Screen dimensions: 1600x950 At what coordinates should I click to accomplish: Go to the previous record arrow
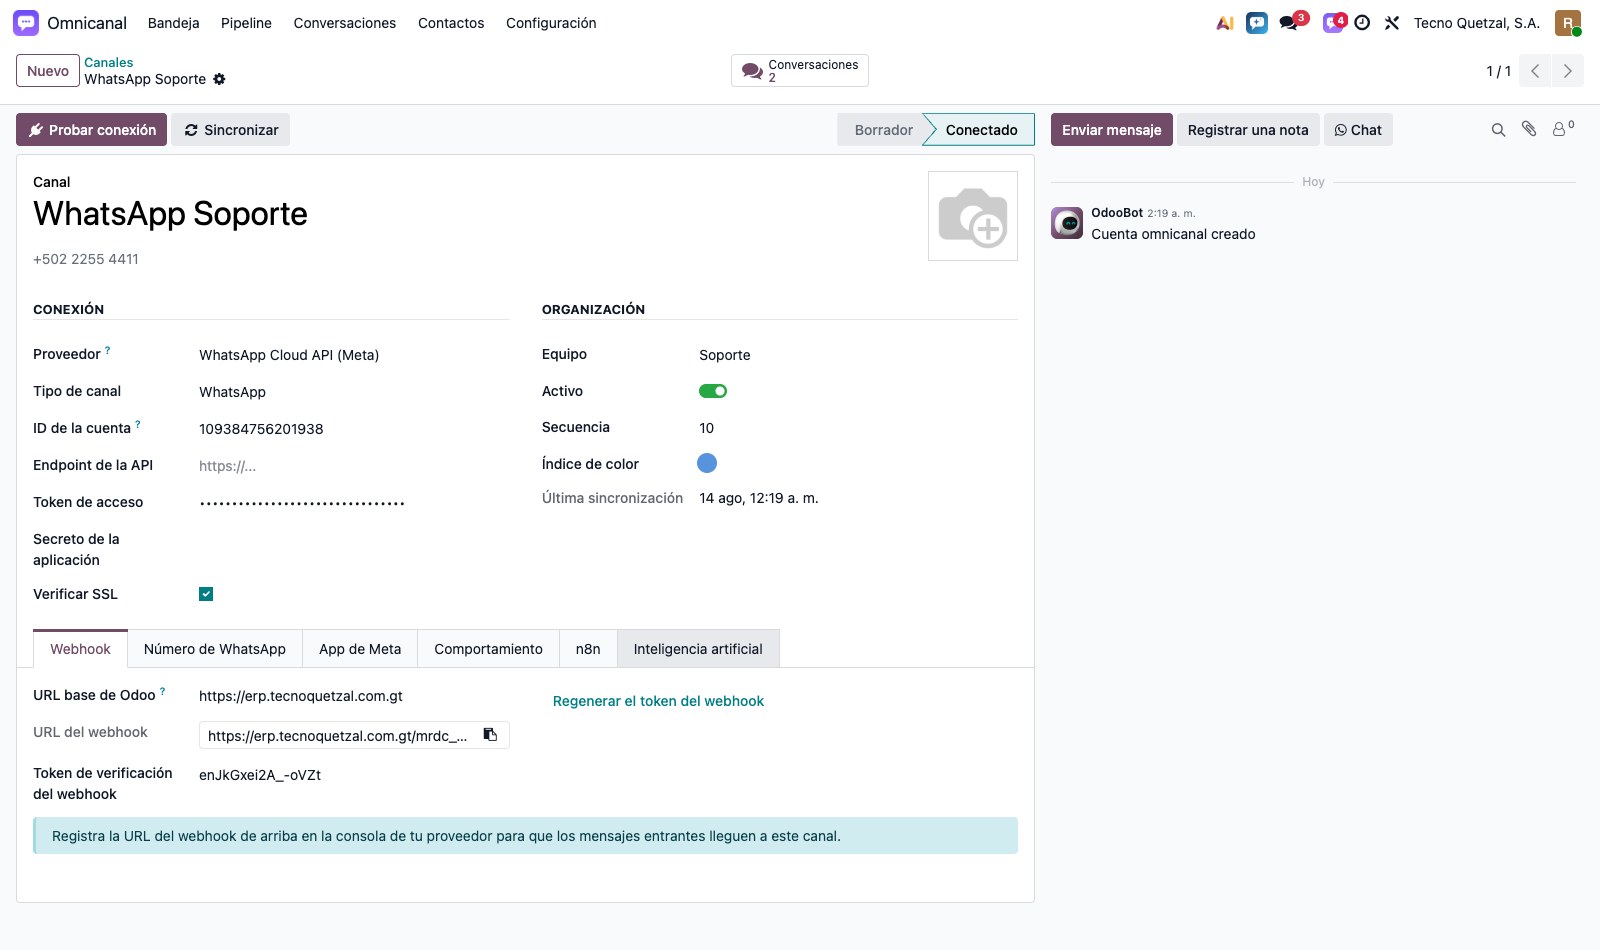pyautogui.click(x=1535, y=71)
